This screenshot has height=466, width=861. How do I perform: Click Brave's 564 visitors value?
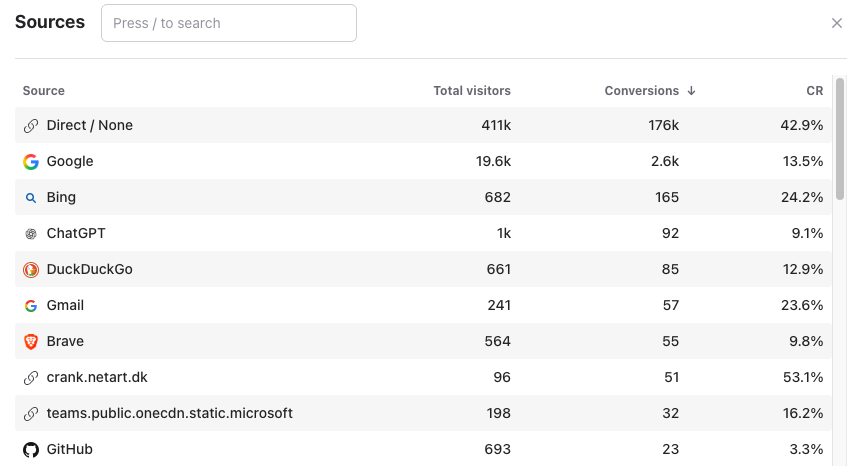[x=497, y=341]
